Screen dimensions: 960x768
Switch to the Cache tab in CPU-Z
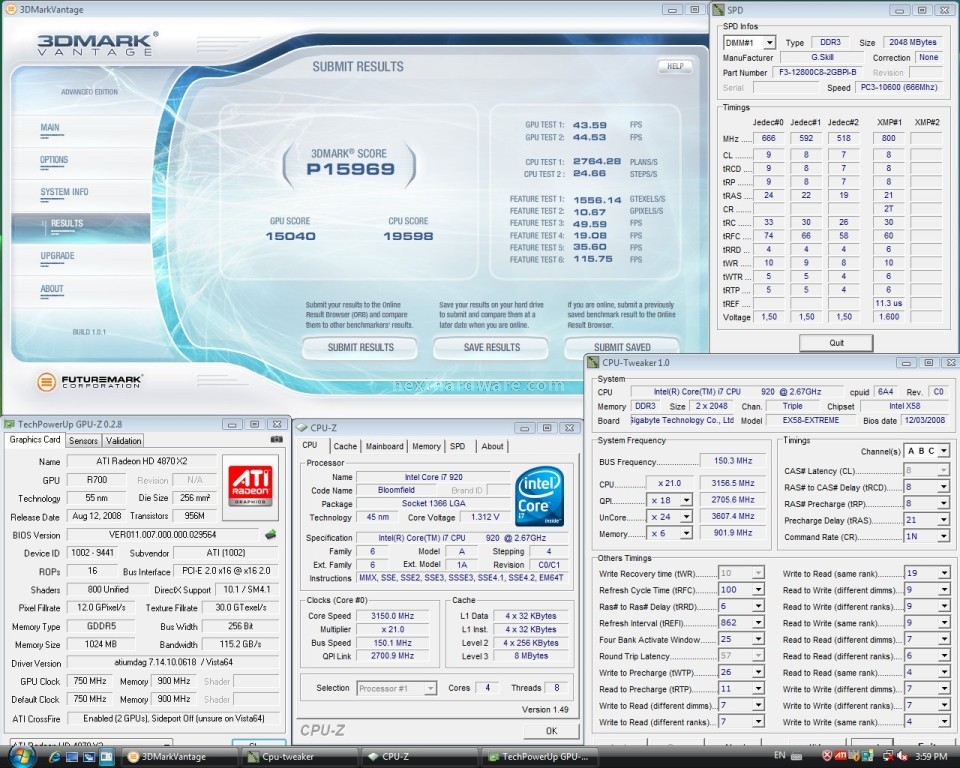345,446
